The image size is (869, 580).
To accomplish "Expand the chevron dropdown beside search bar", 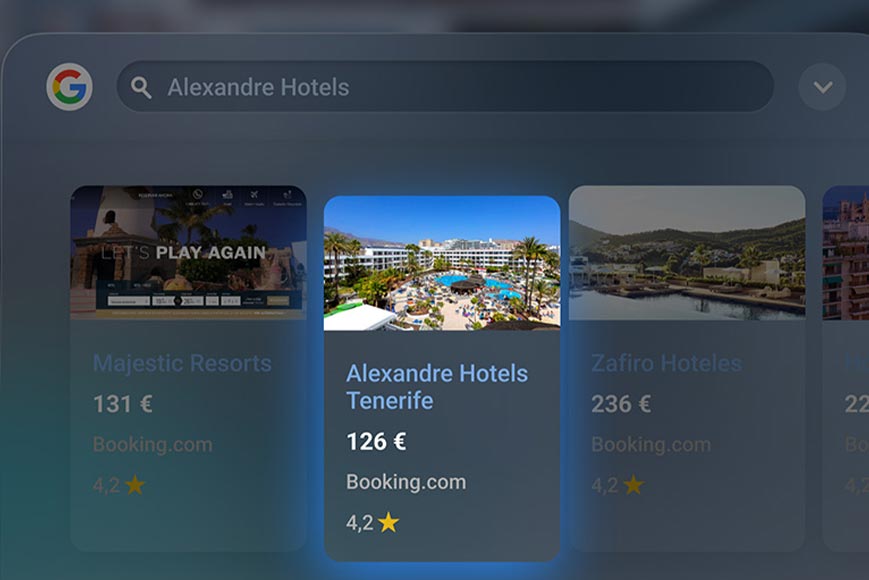I will click(x=822, y=87).
